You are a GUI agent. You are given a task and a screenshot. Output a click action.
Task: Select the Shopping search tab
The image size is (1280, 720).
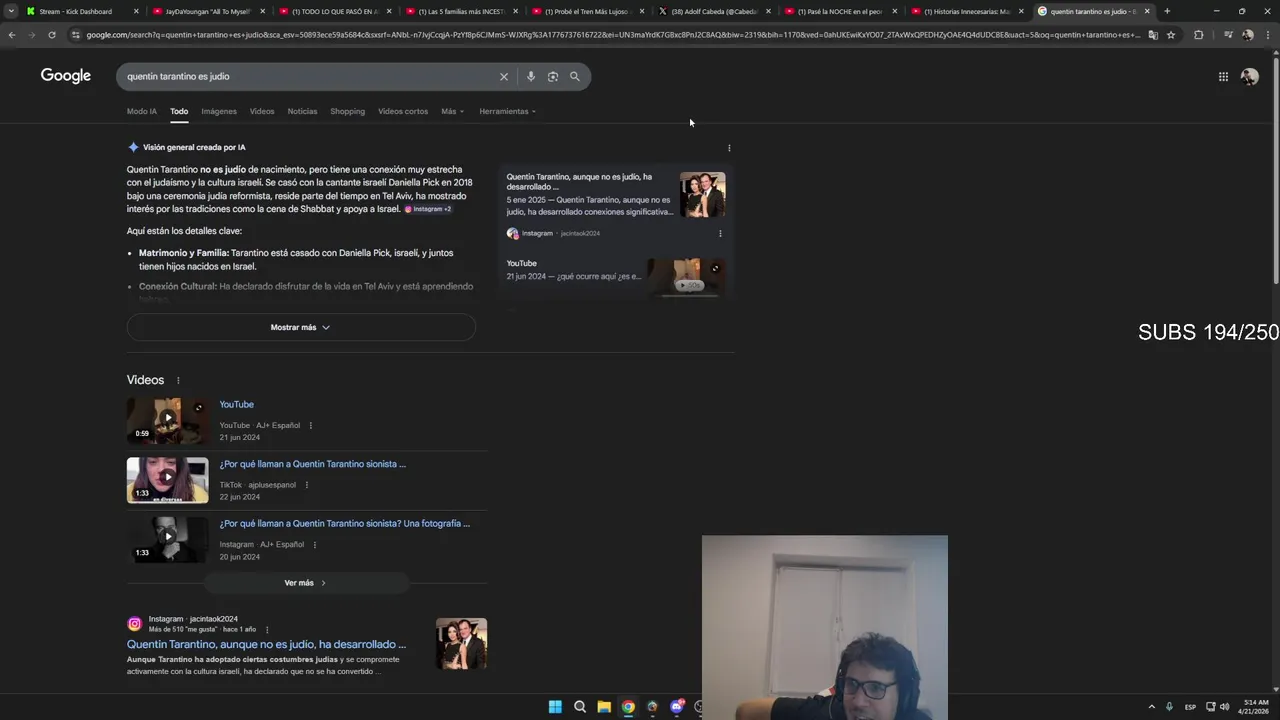pos(347,111)
